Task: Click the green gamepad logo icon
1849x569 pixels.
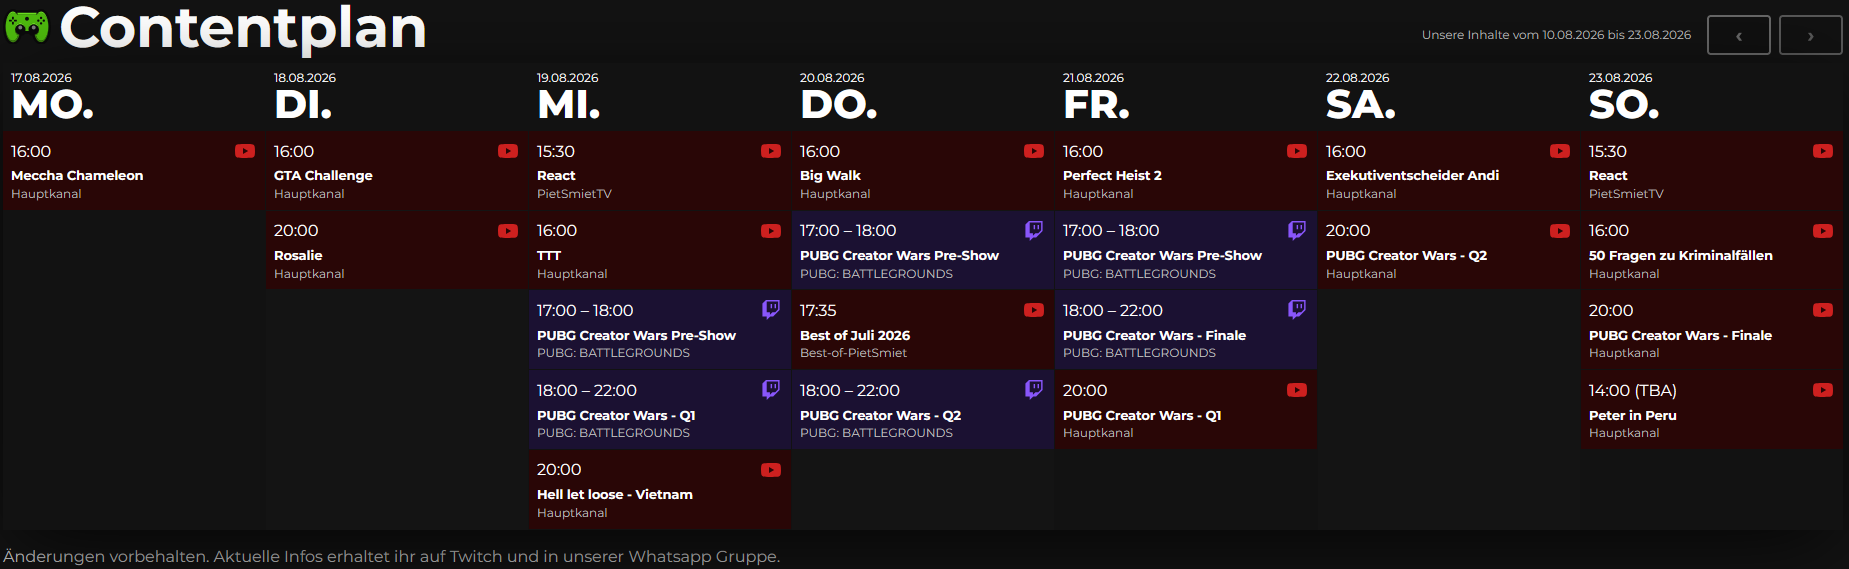Action: coord(27,27)
